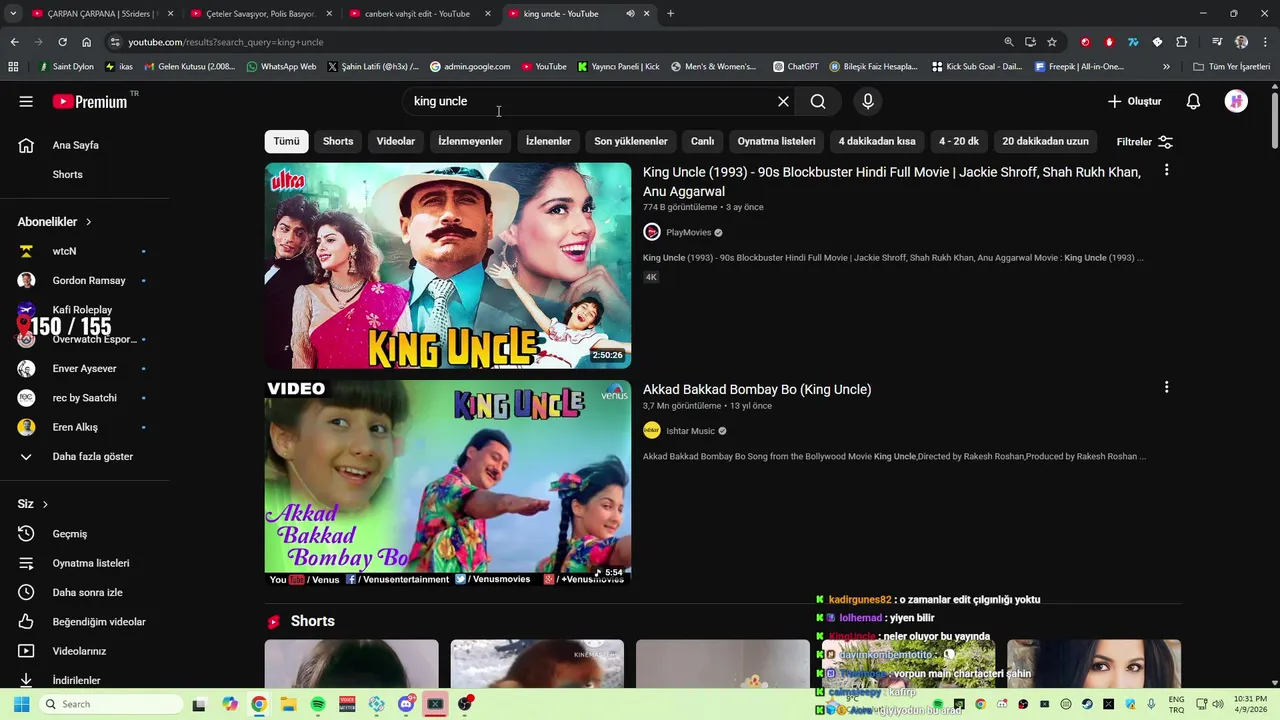1280x720 pixels.
Task: Select the Son yüklenenler filter chip
Action: (x=631, y=141)
